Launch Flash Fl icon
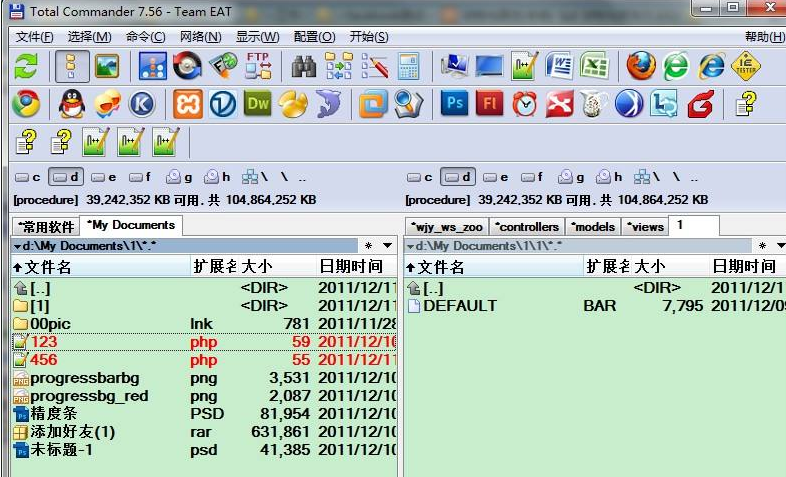Image resolution: width=786 pixels, height=477 pixels. 490,104
